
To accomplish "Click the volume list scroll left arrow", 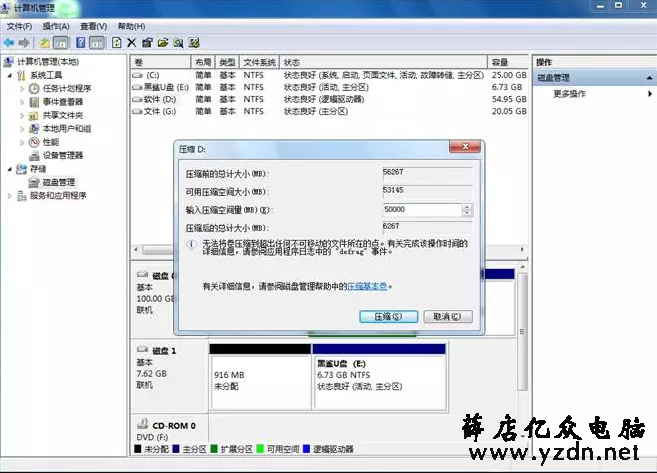I will coord(136,249).
